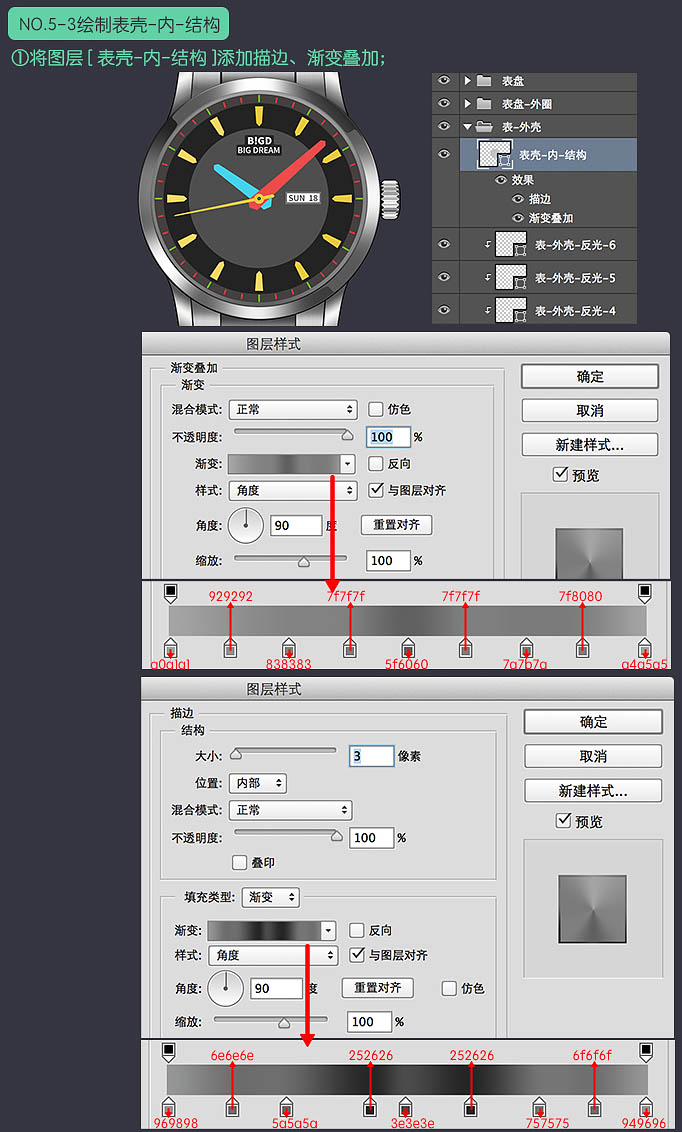Click 重置对齐 in Gradient Overlay dialog
682x1132 pixels.
[396, 525]
